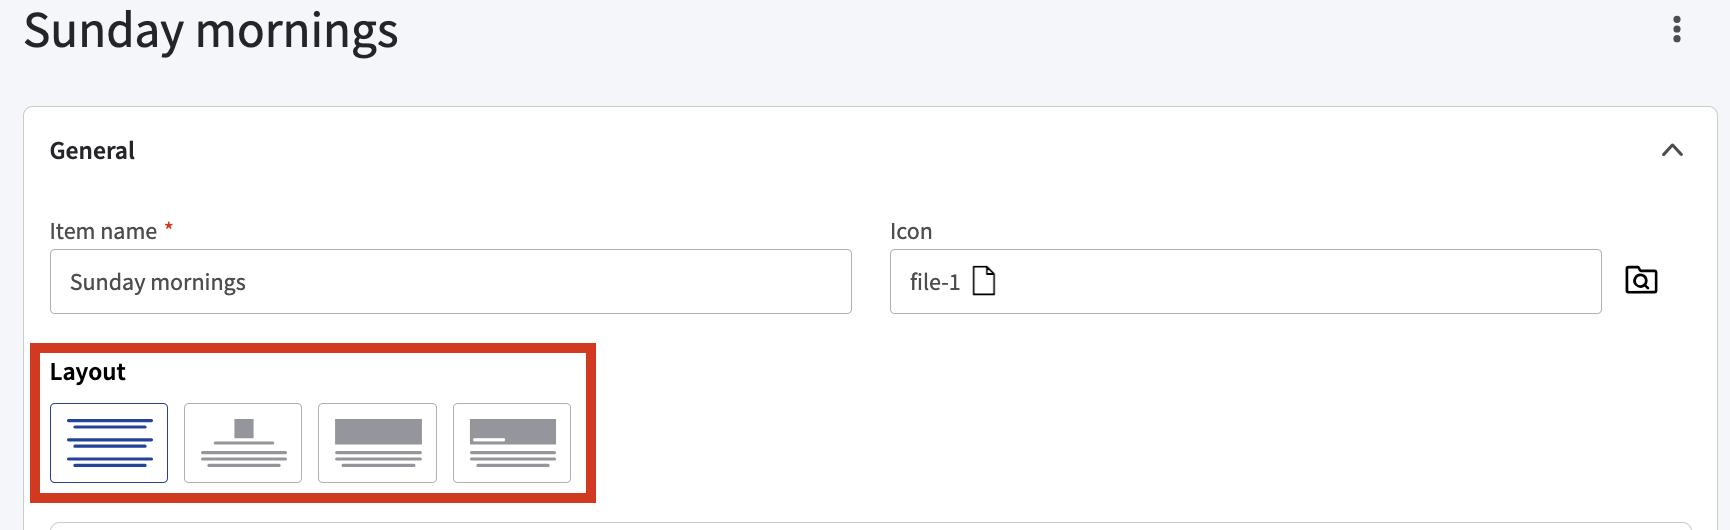Collapse the General section chevron
The image size is (1730, 530).
click(1672, 150)
